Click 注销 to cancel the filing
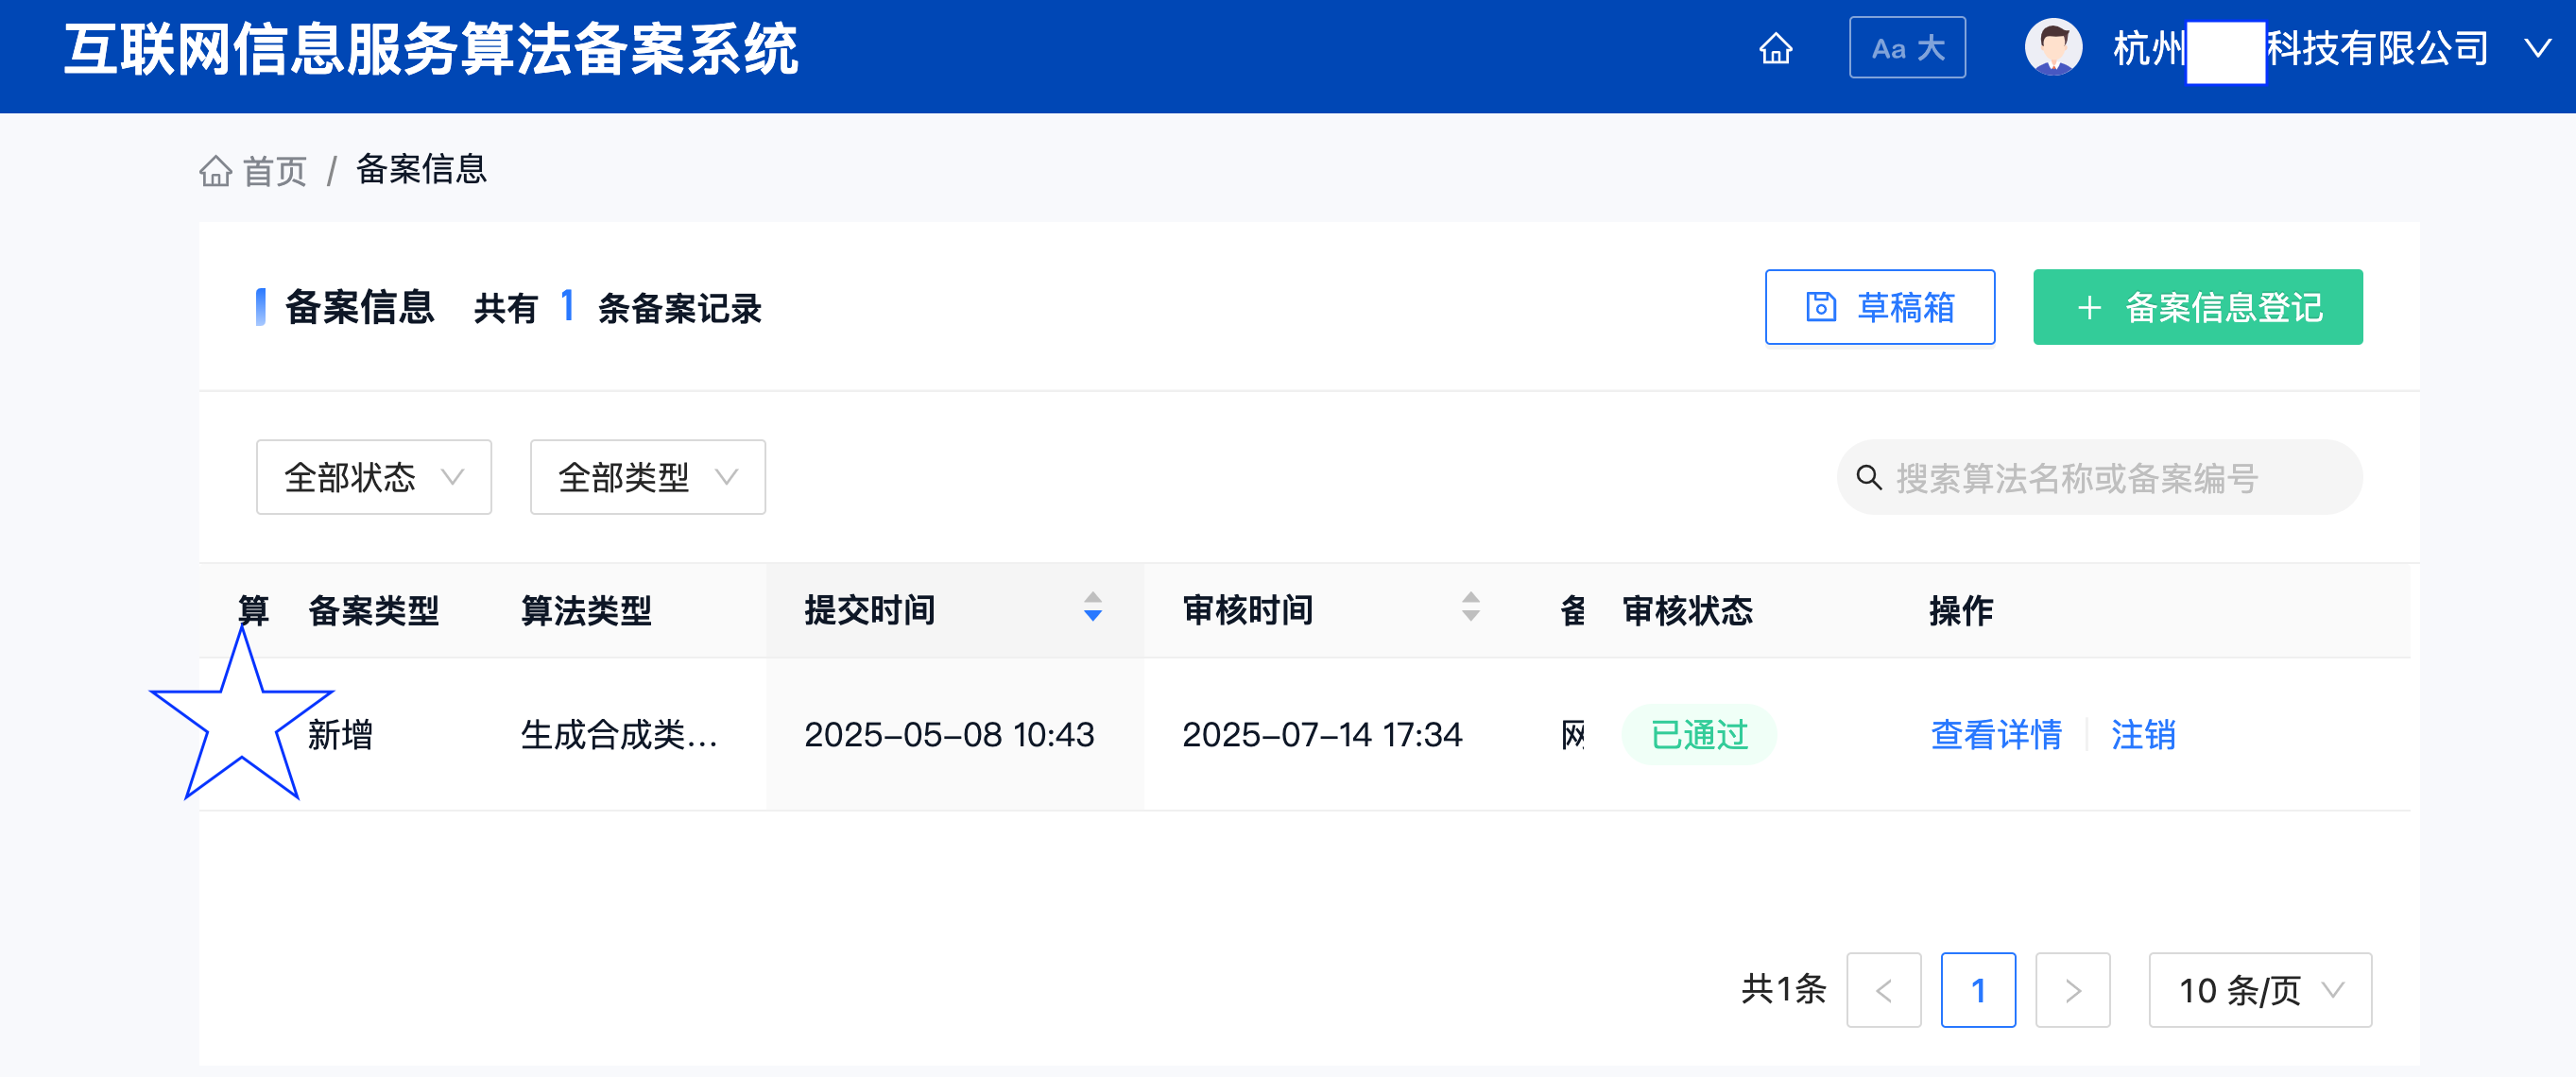Image resolution: width=2576 pixels, height=1077 pixels. point(2142,735)
